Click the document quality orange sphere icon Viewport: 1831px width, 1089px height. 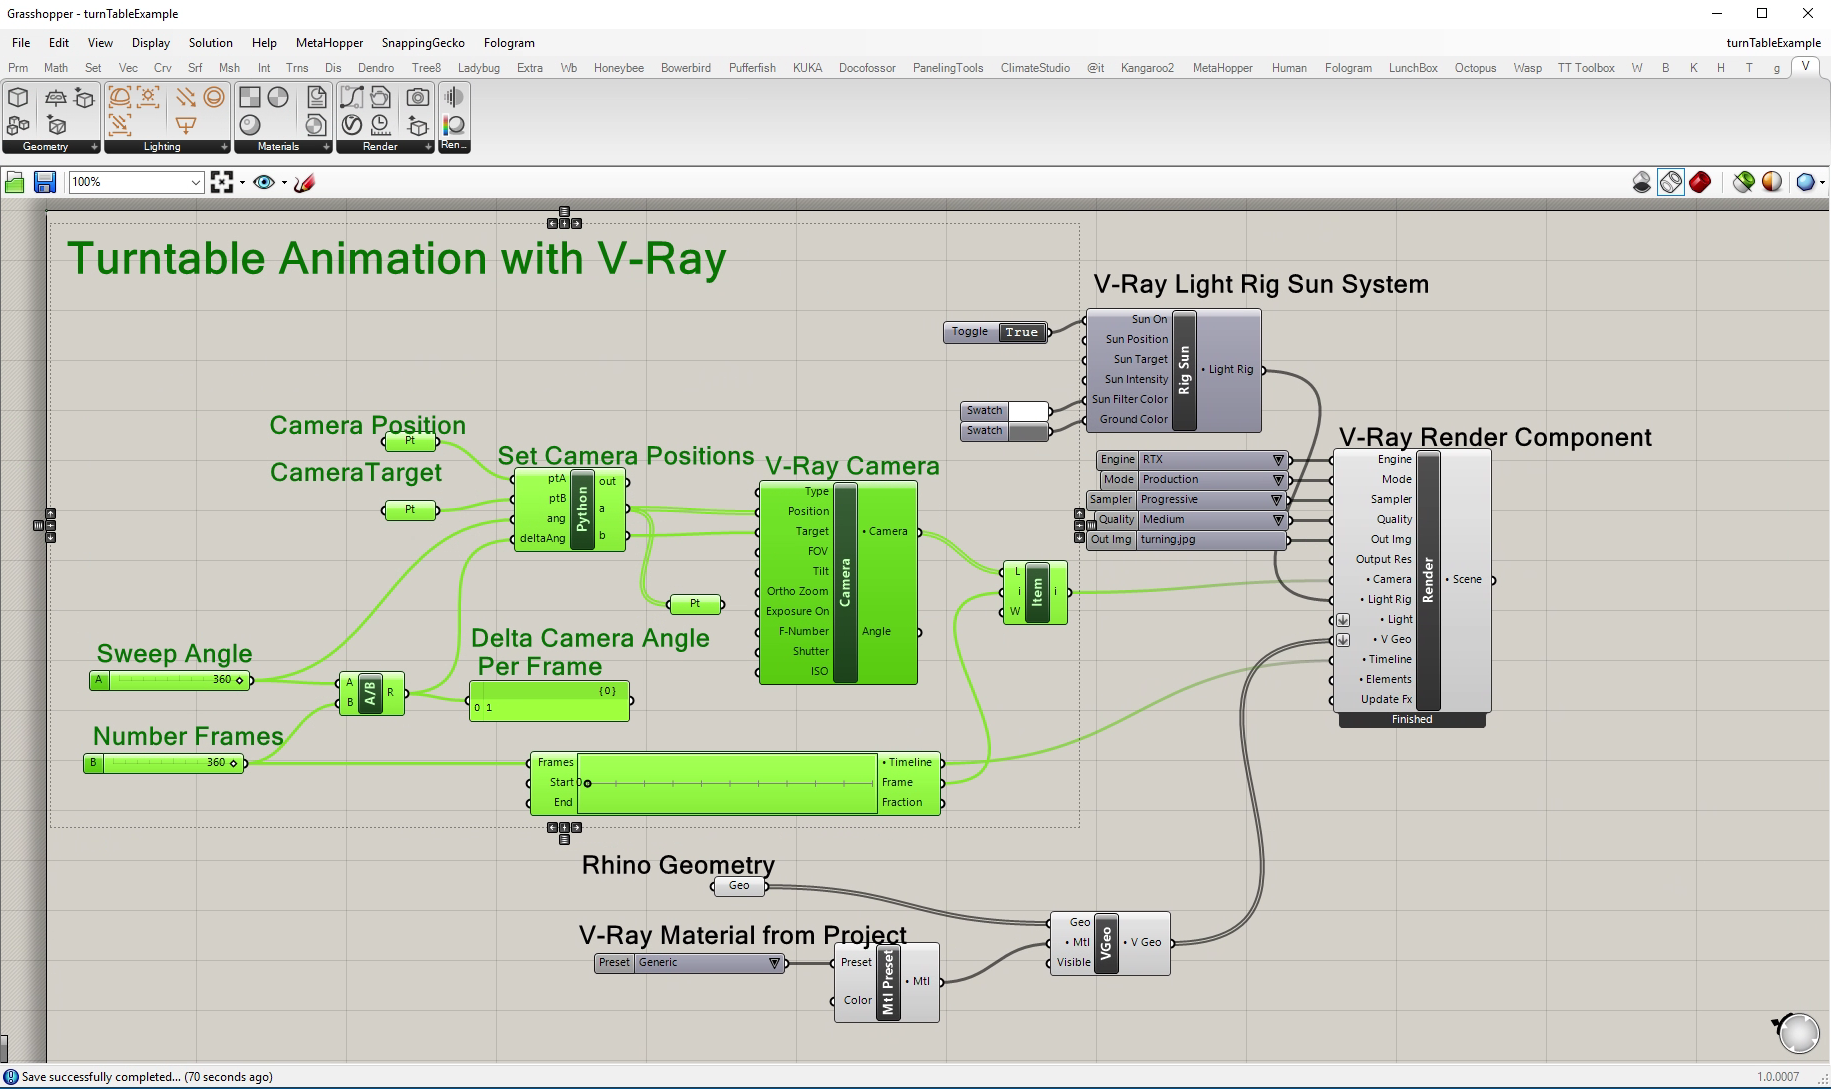pos(1772,182)
